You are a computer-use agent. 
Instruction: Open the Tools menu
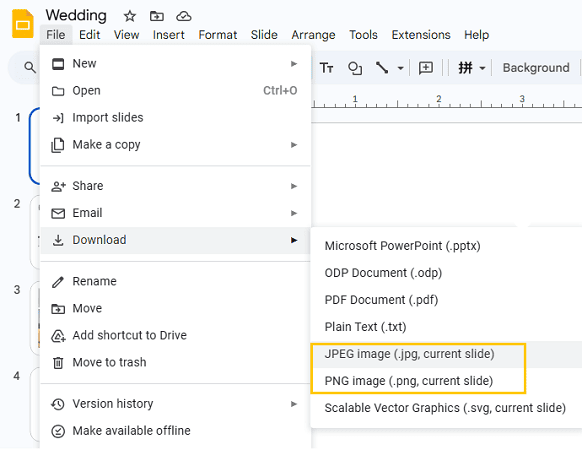[x=363, y=35]
